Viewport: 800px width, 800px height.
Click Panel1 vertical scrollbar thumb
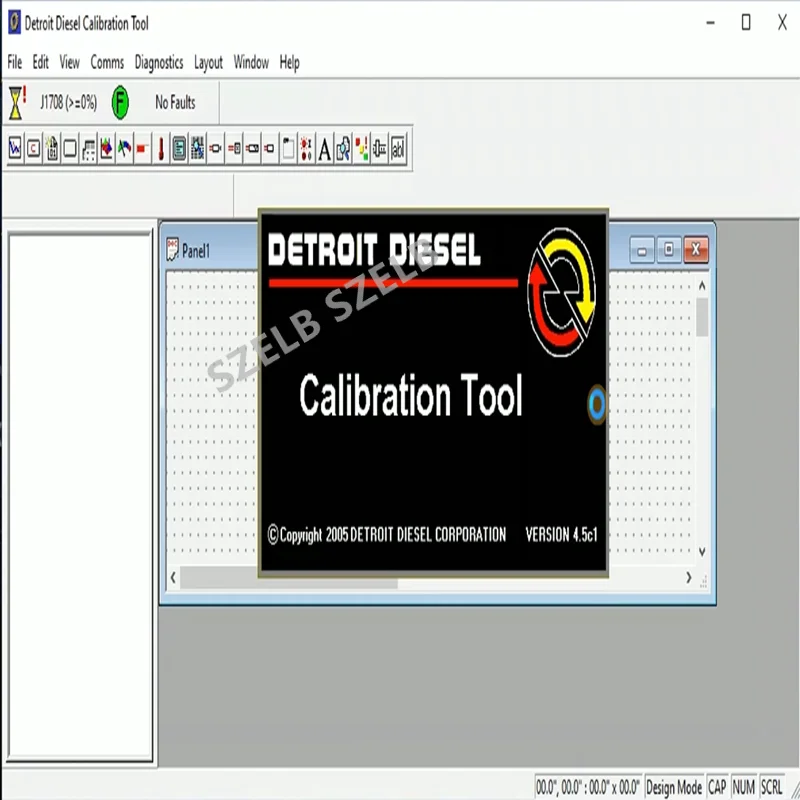pos(702,317)
